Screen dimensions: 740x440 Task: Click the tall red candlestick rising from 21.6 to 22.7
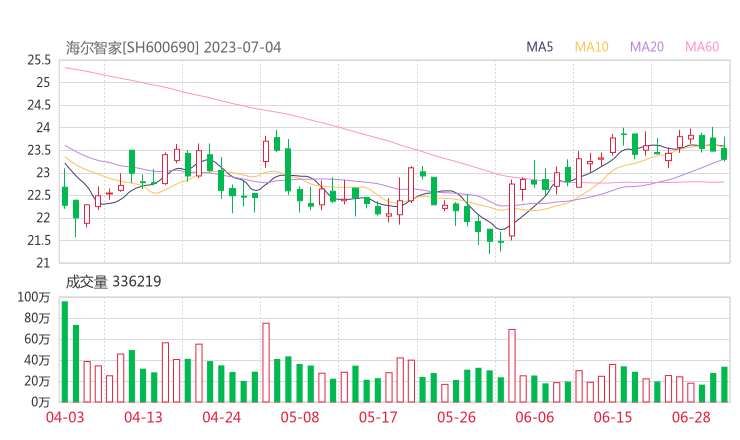click(x=512, y=208)
